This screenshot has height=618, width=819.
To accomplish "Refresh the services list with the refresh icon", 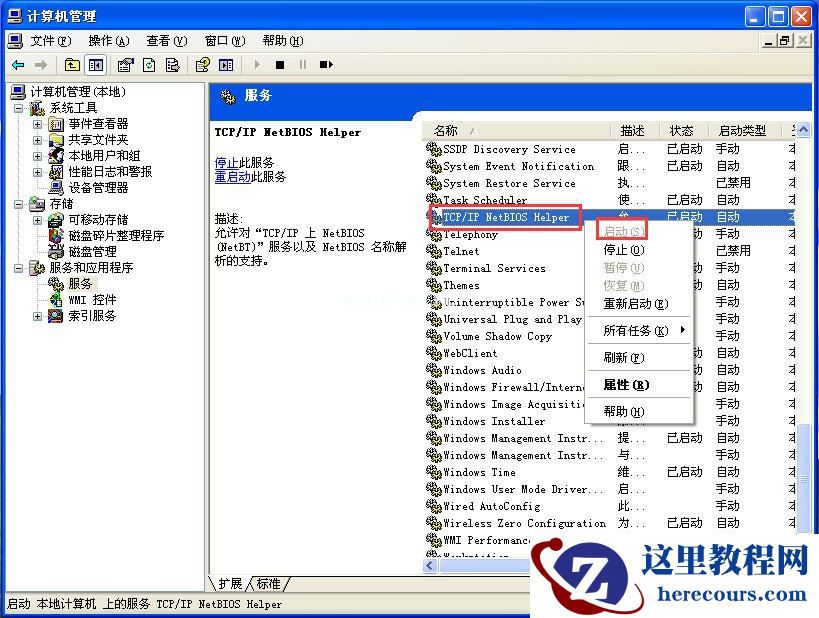I will click(150, 64).
